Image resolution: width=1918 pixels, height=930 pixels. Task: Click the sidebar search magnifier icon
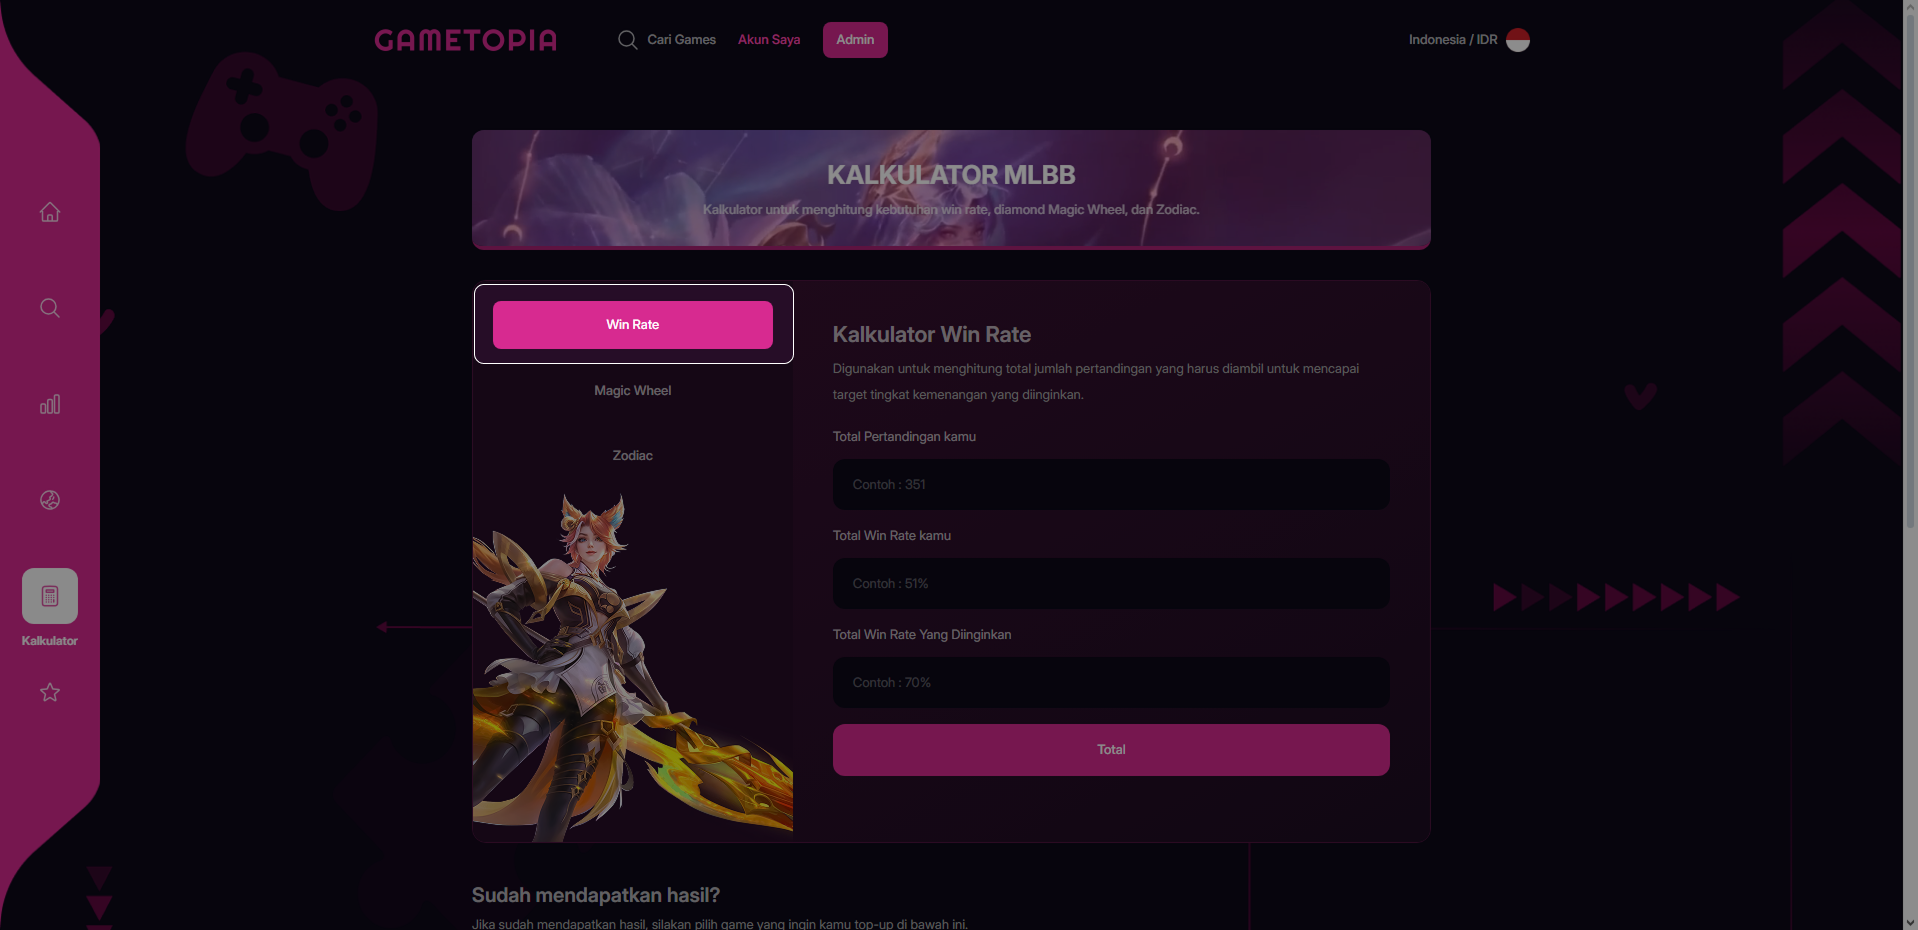click(x=50, y=308)
